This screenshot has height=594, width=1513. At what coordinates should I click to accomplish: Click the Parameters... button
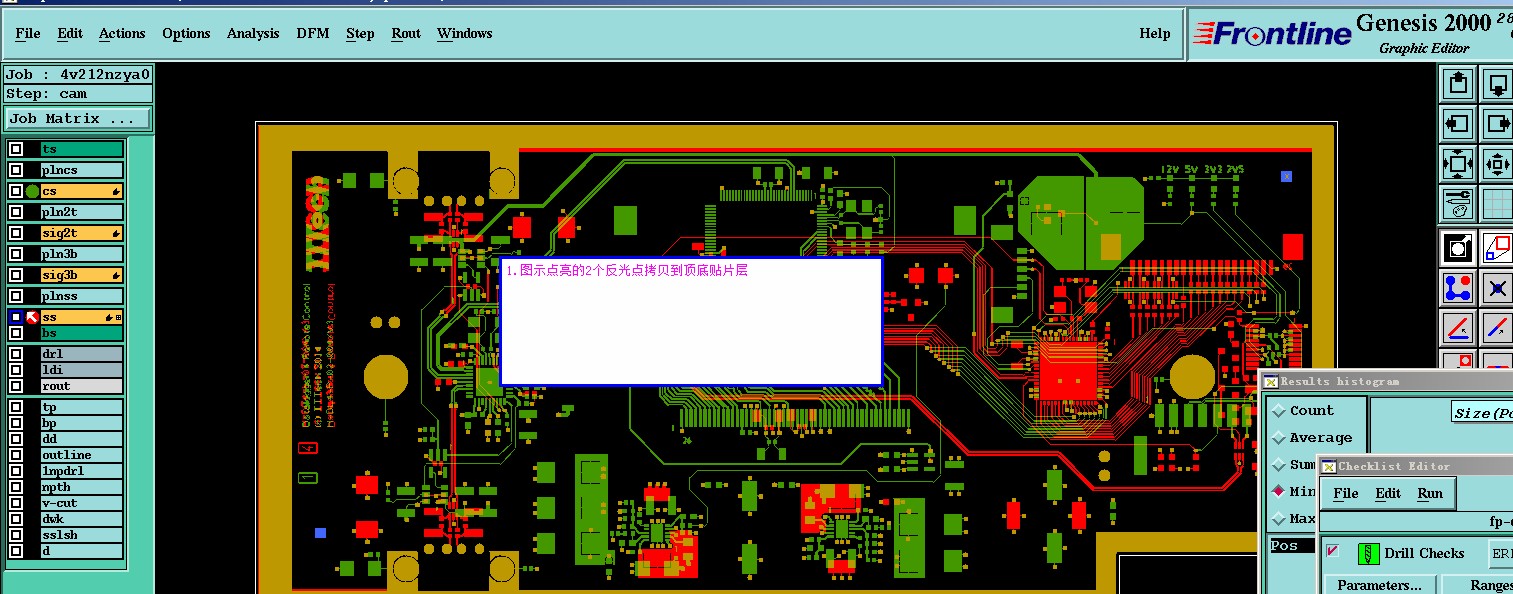[x=1380, y=585]
